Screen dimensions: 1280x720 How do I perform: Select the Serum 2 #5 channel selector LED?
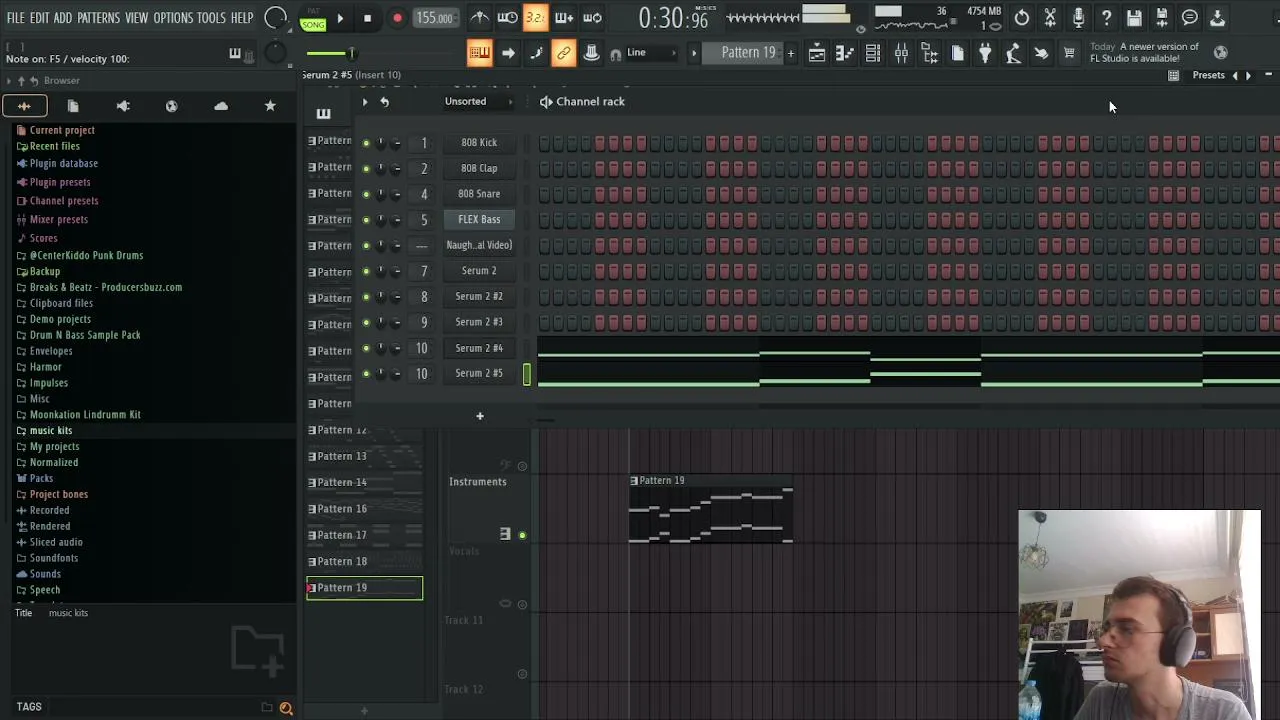(527, 374)
